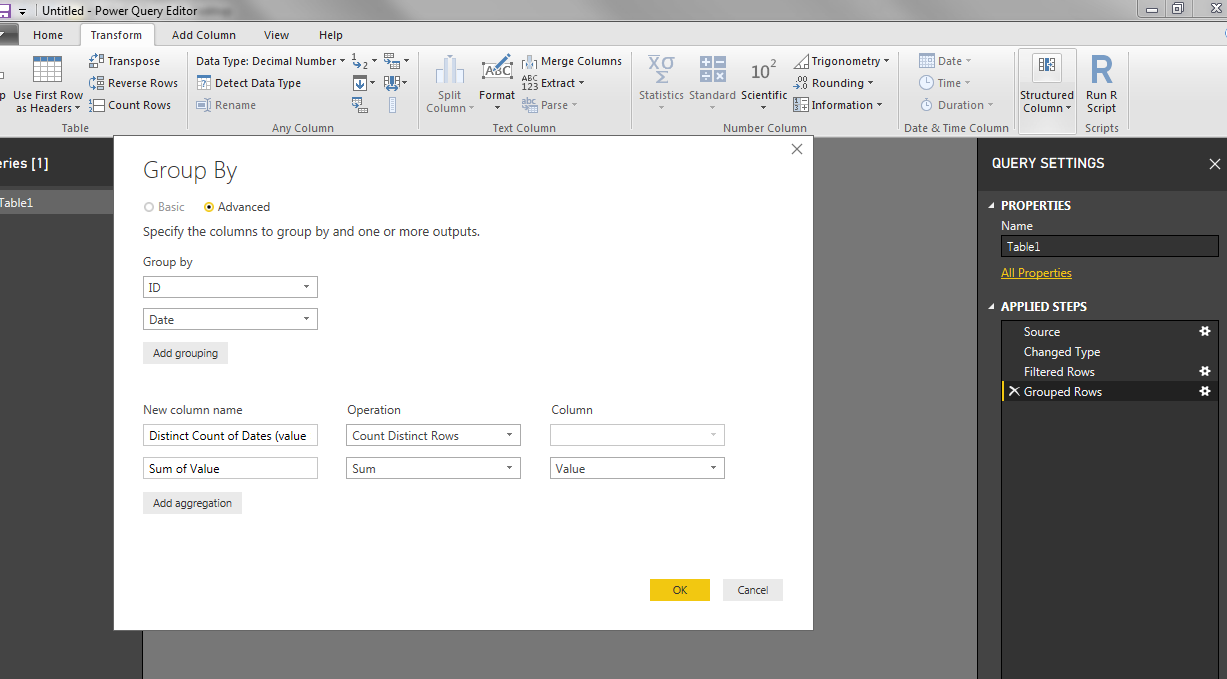Screen dimensions: 1227x679
Task: Open the Value column dropdown
Action: 637,468
